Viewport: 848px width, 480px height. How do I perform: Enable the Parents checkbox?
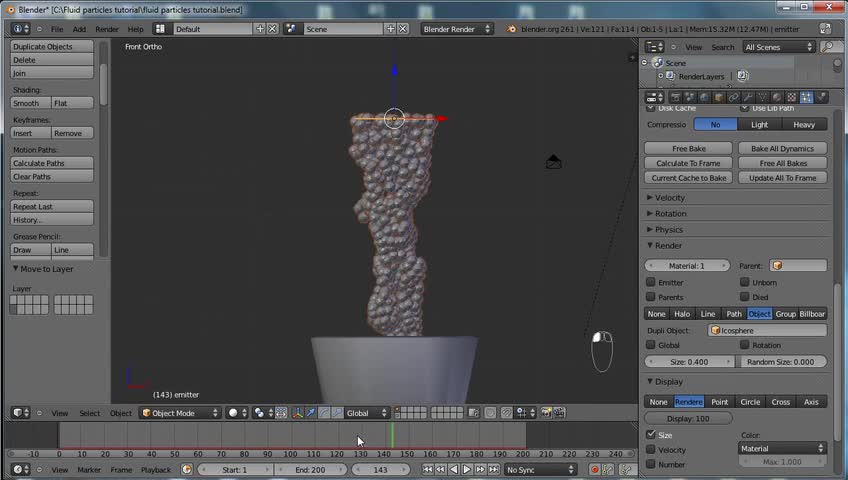tap(651, 297)
